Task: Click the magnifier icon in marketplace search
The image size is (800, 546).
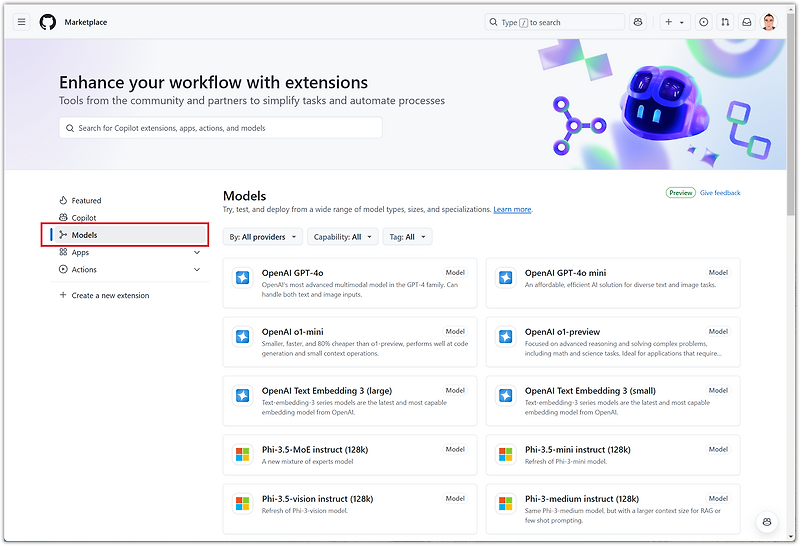Action: 70,128
